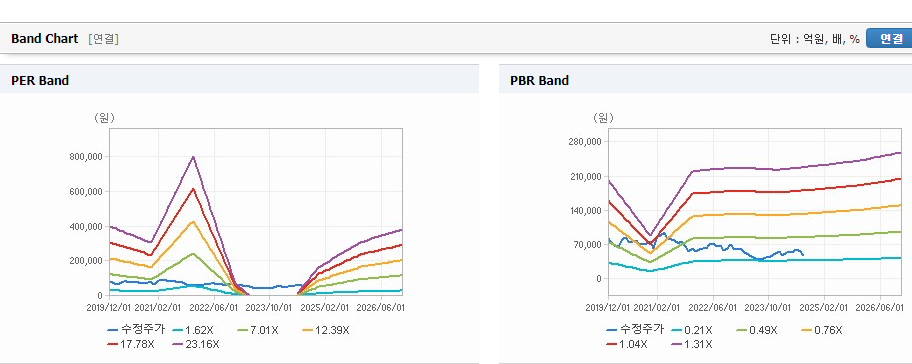Click the 800,000 axis label in PER chart
This screenshot has height=364, width=912.
tap(87, 156)
